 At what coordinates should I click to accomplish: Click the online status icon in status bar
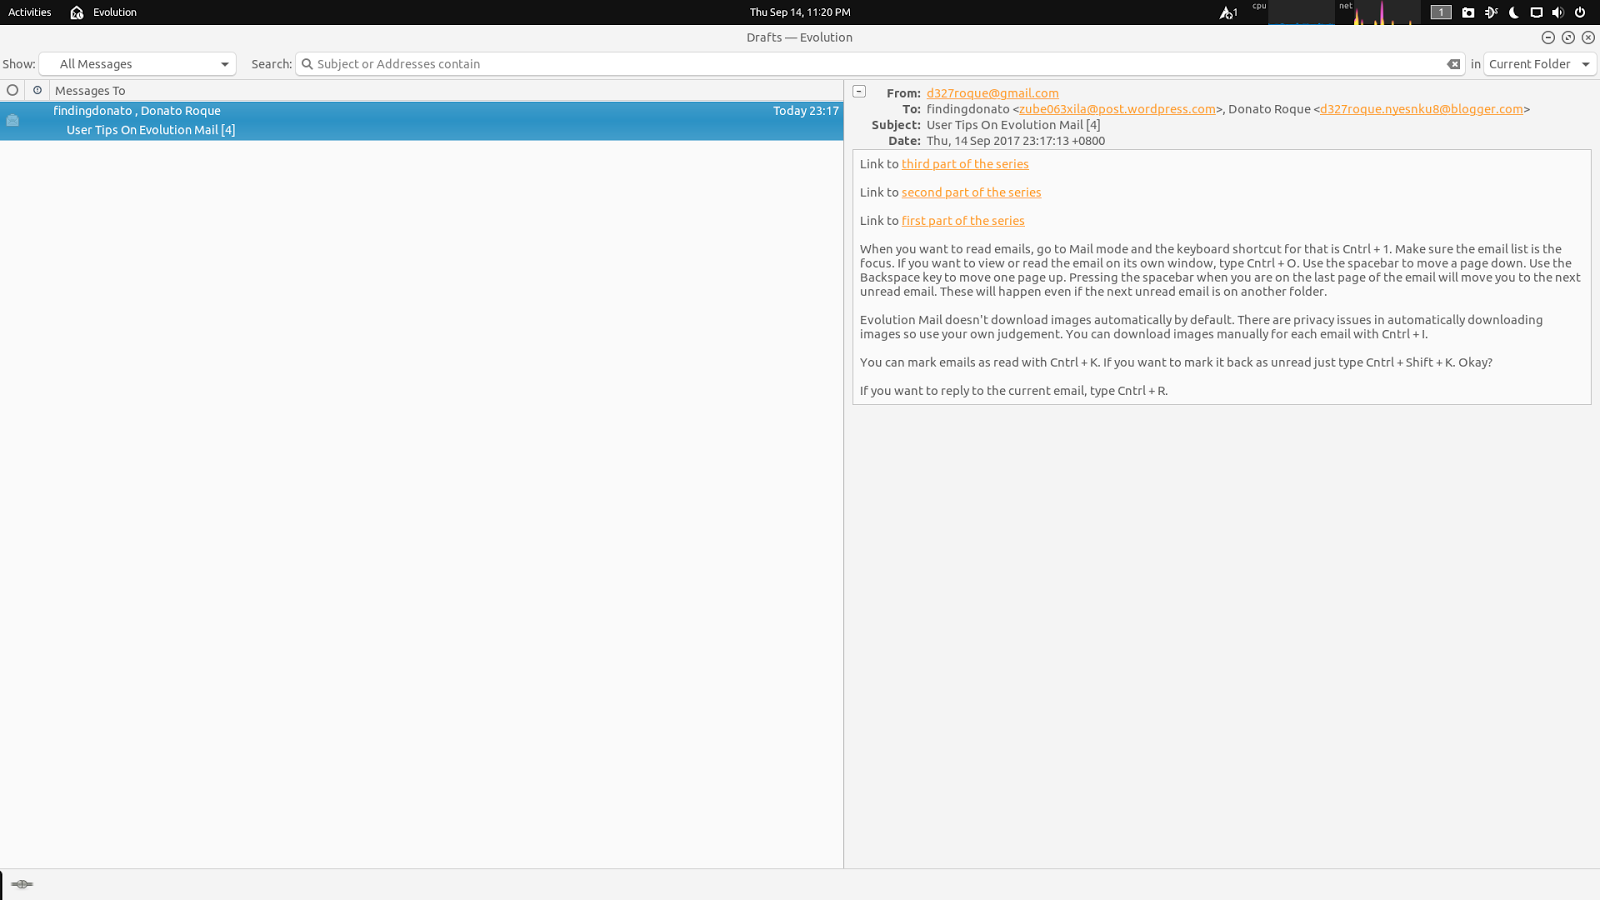click(x=22, y=884)
